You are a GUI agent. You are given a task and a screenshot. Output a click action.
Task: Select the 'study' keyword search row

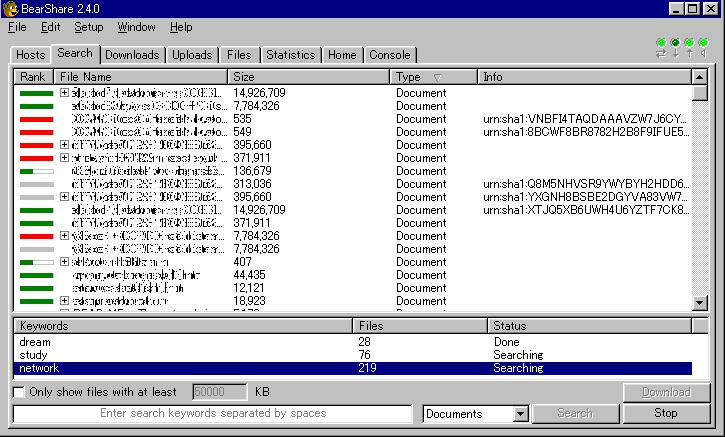[353, 355]
